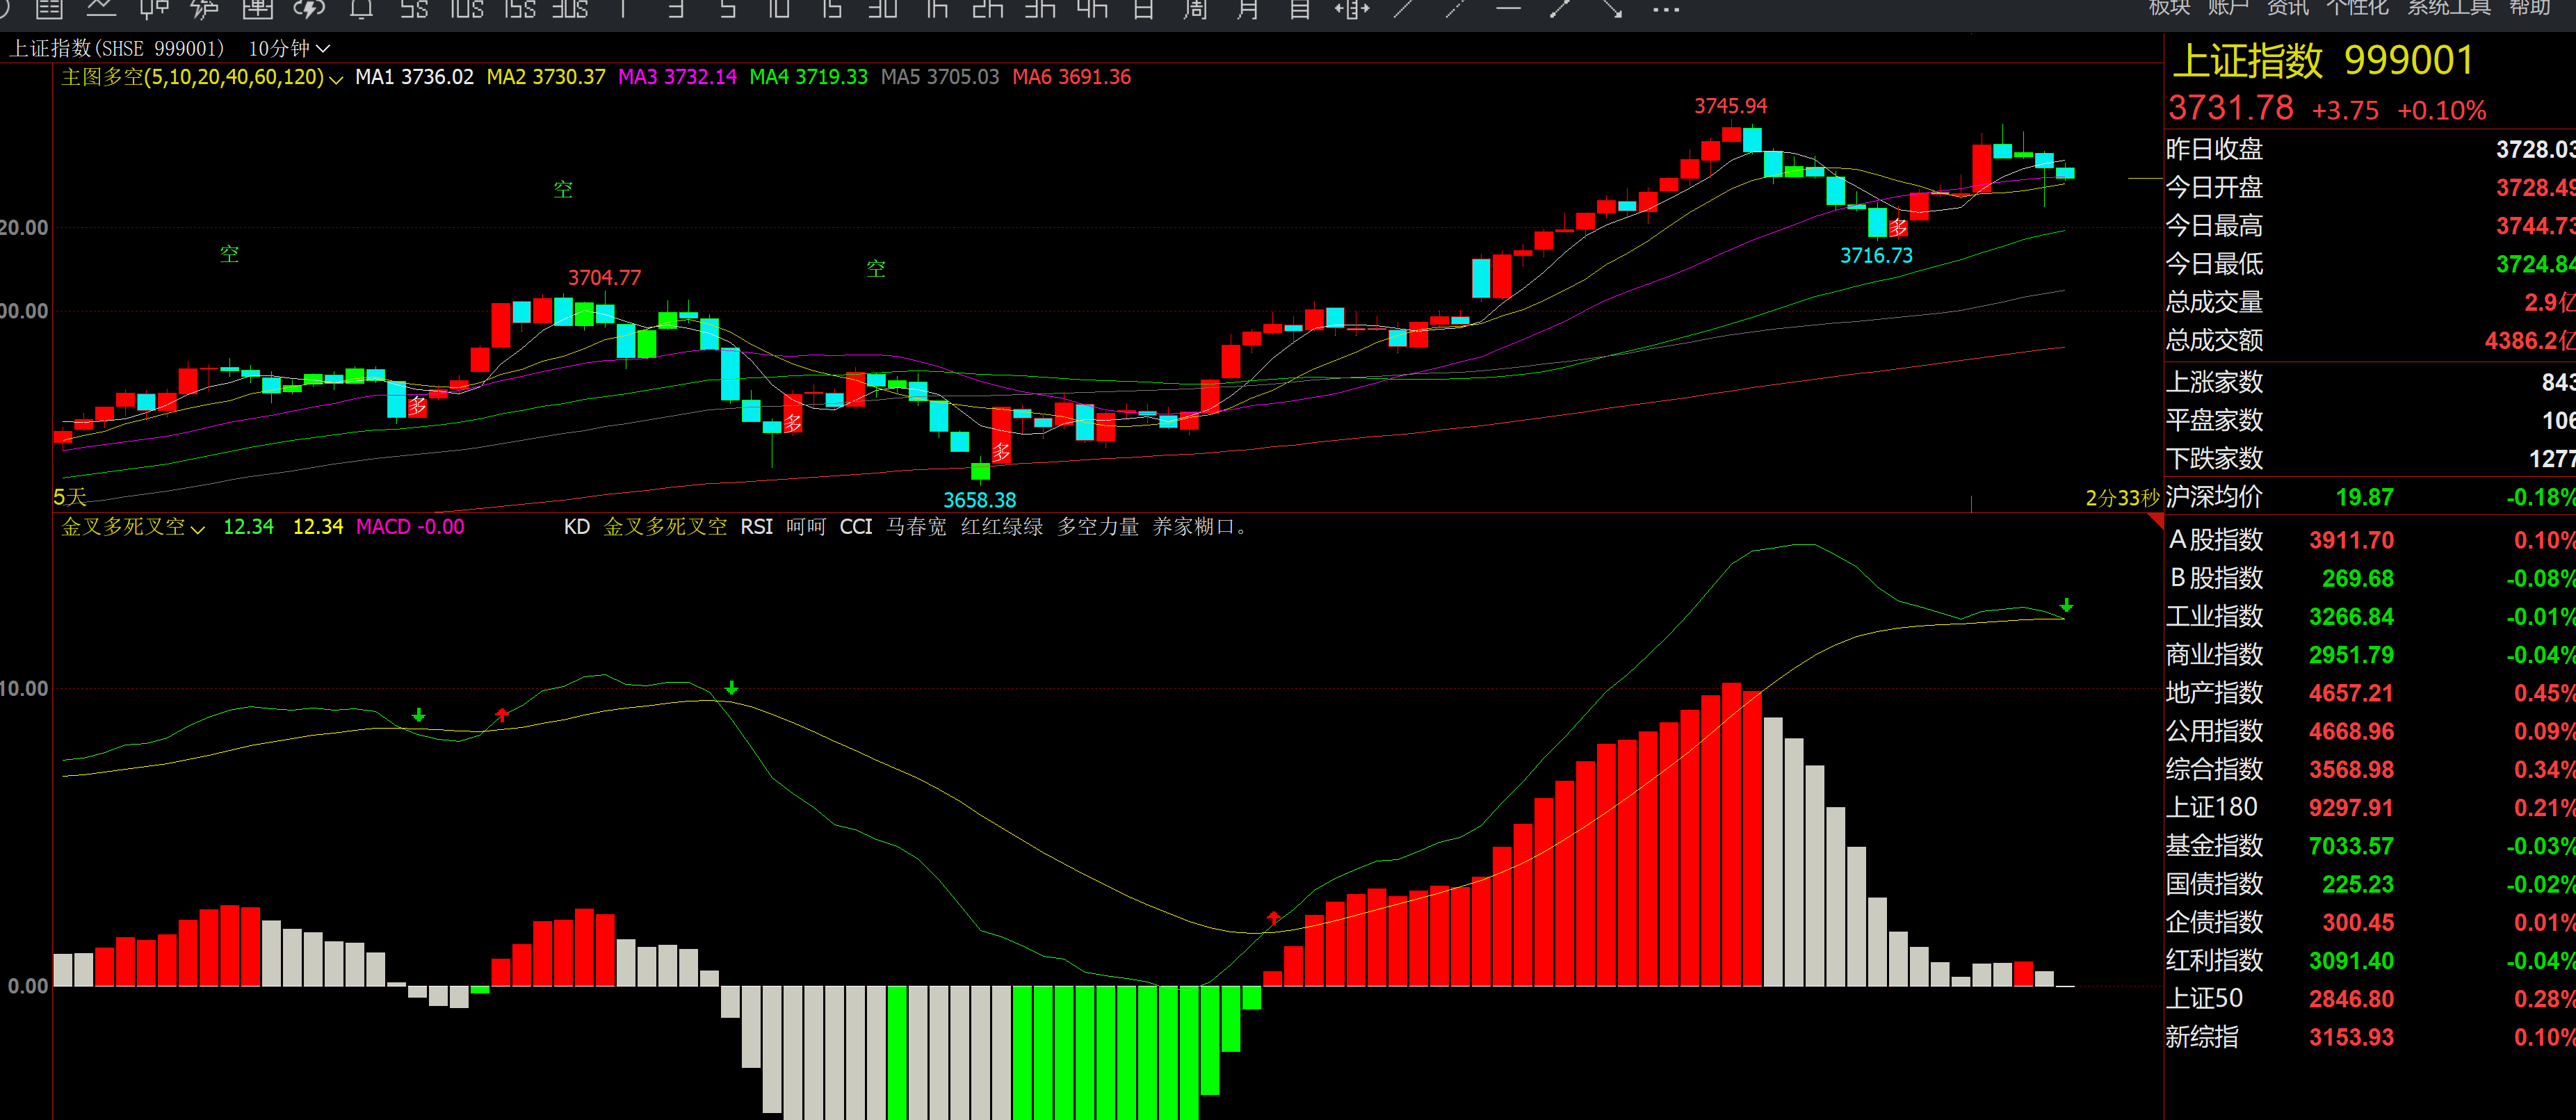Switch chart to monthly (月) period

pos(1248,9)
